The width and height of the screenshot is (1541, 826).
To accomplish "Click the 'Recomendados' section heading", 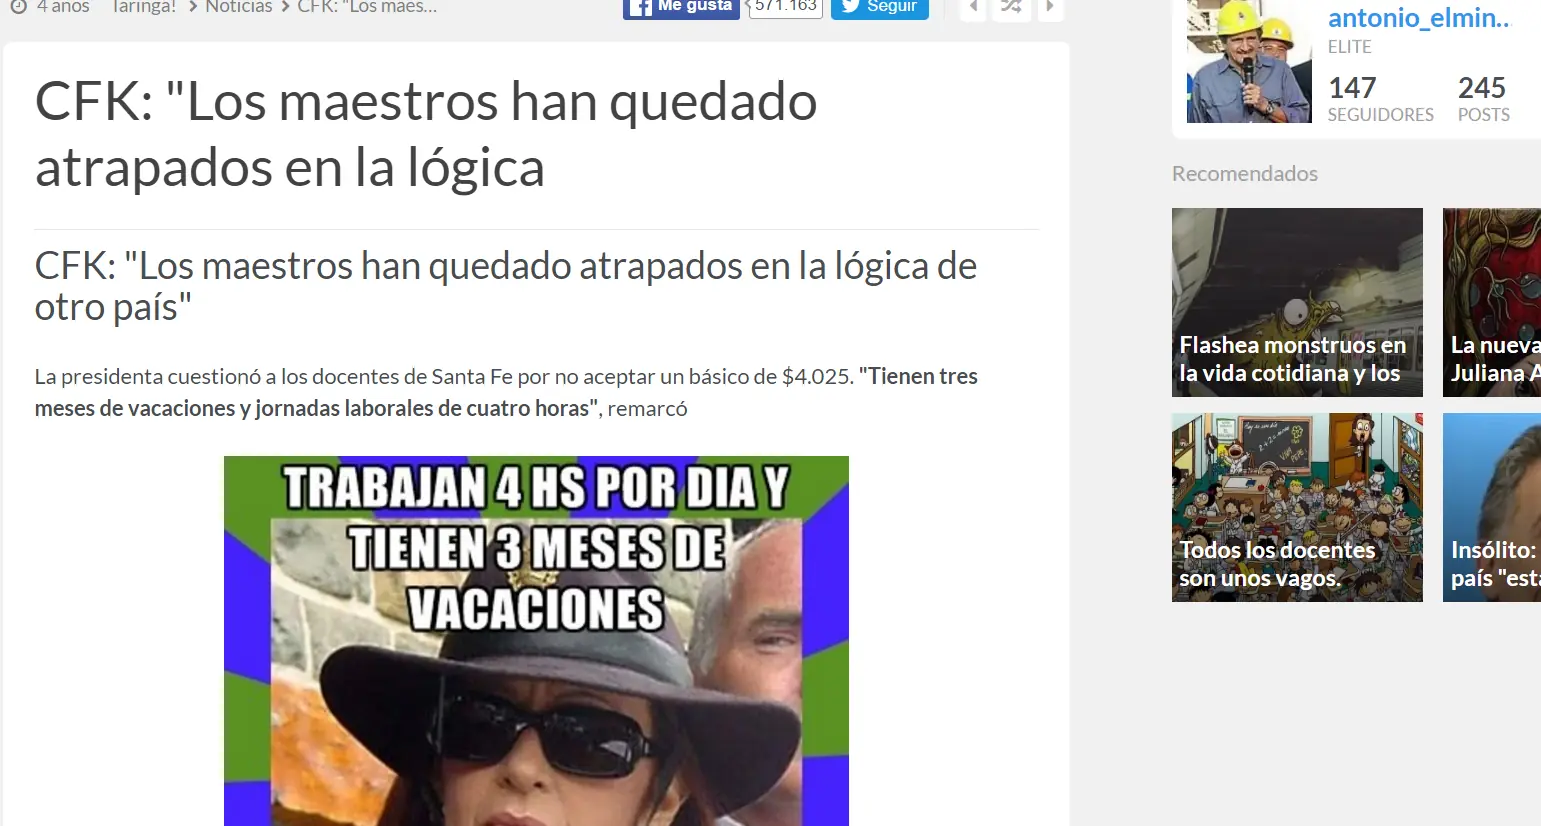I will point(1245,173).
